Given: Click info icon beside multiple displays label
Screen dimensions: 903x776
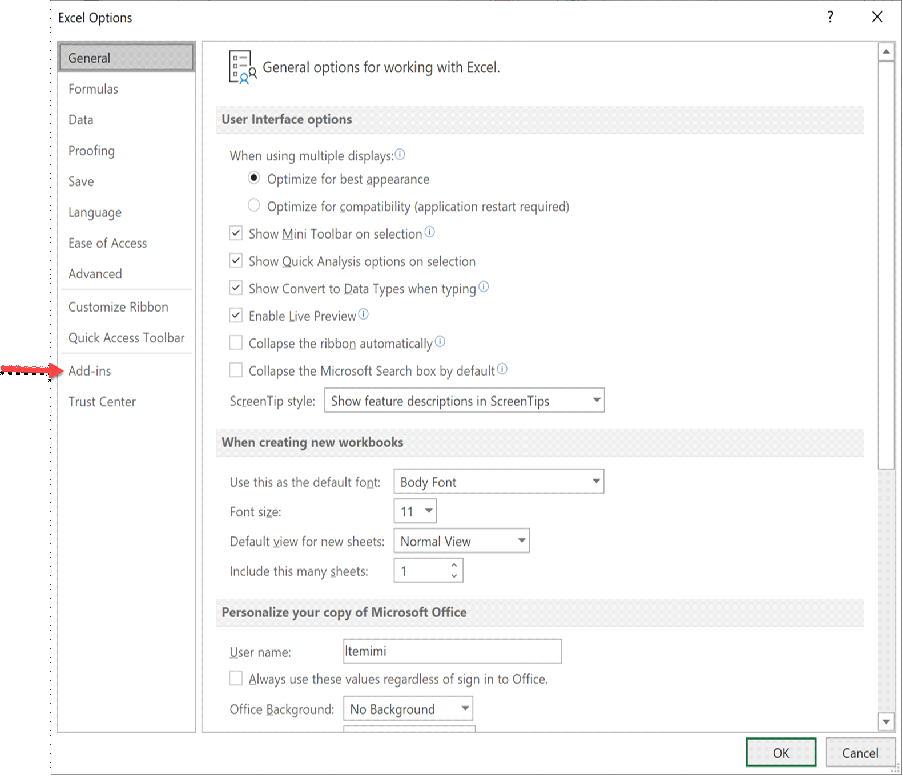Looking at the screenshot, I should 400,155.
